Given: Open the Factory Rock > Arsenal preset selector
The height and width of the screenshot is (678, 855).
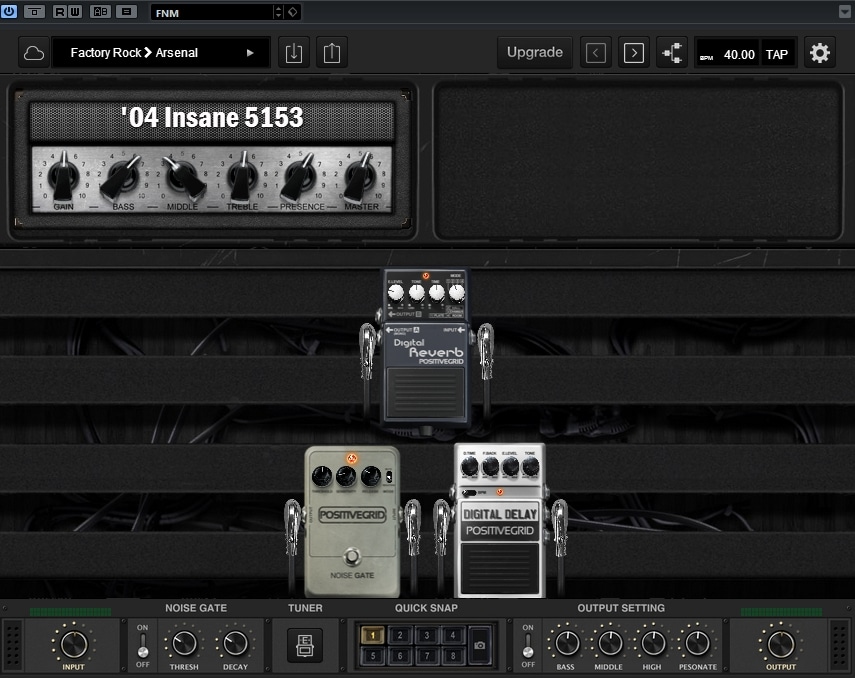Looking at the screenshot, I should pos(161,53).
